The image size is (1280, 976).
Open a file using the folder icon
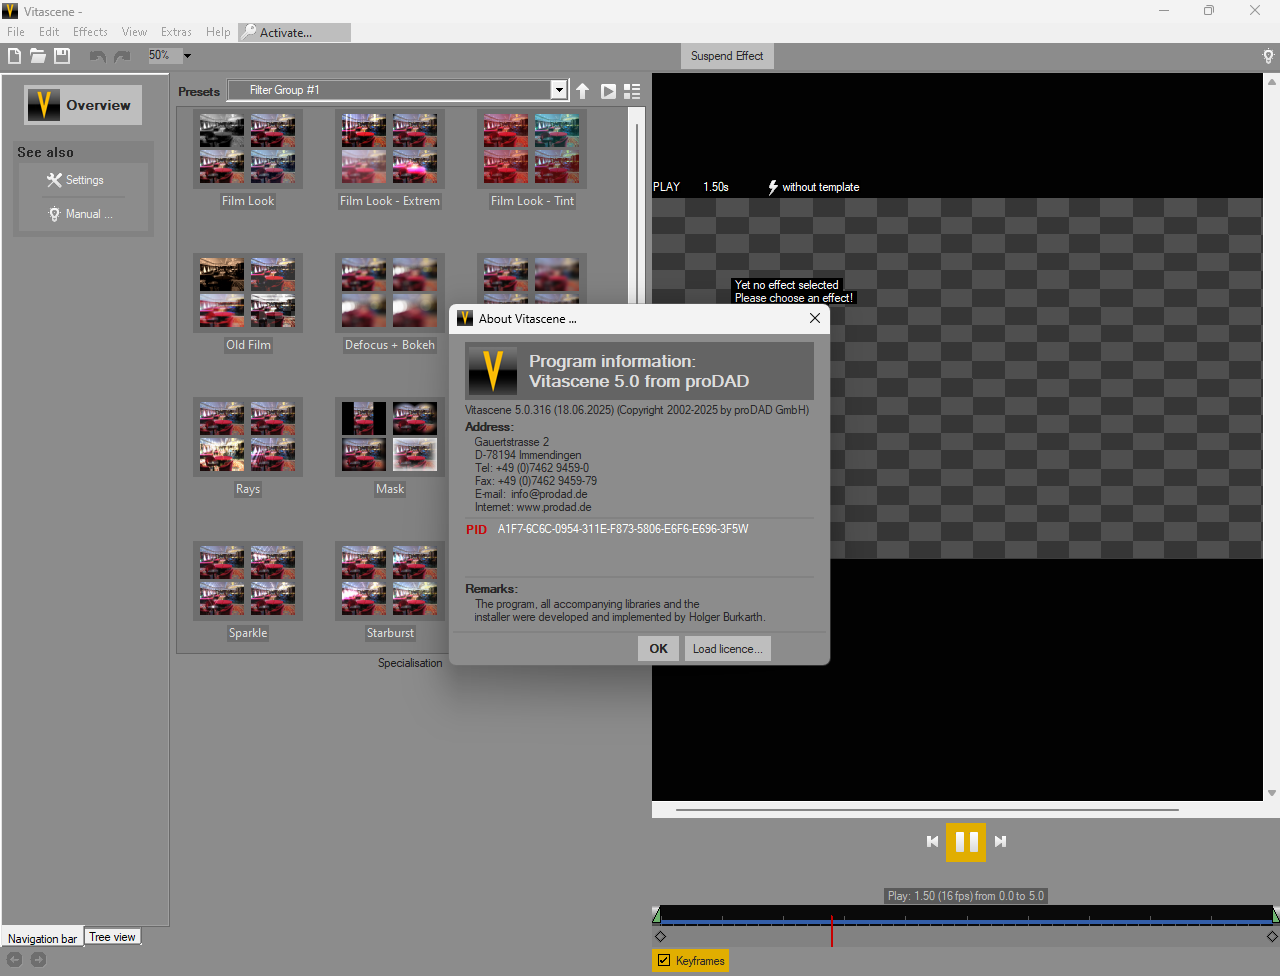tap(38, 56)
